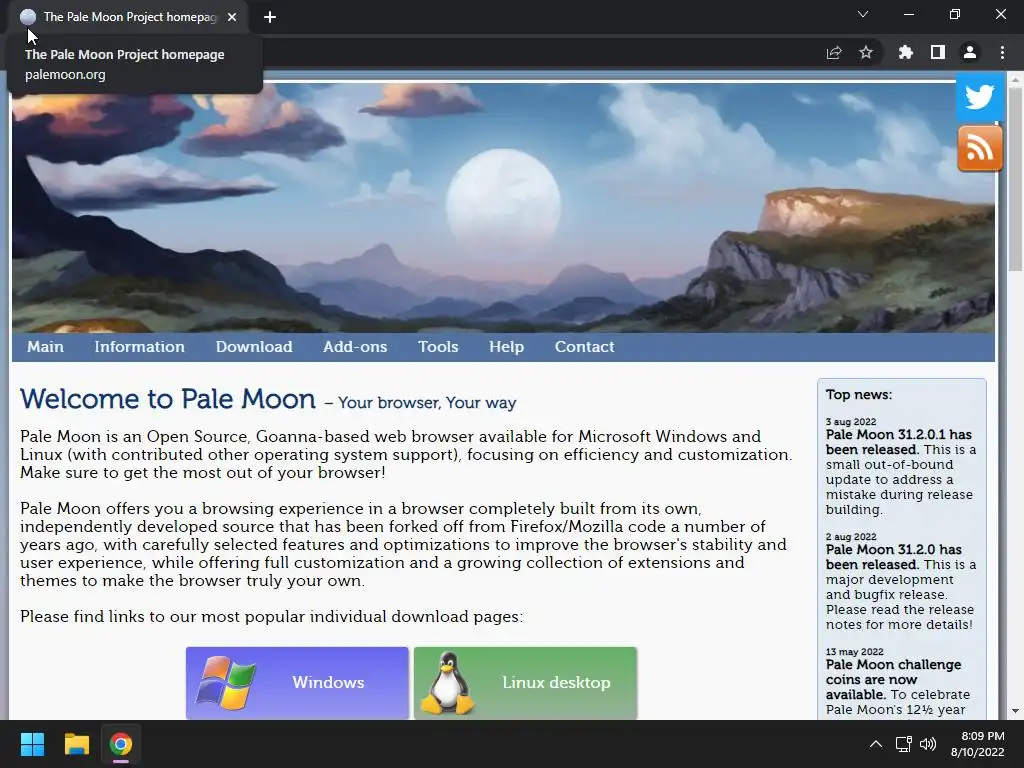Click 'Your browser, Your way' tagline
Image resolution: width=1024 pixels, height=768 pixels.
point(427,403)
